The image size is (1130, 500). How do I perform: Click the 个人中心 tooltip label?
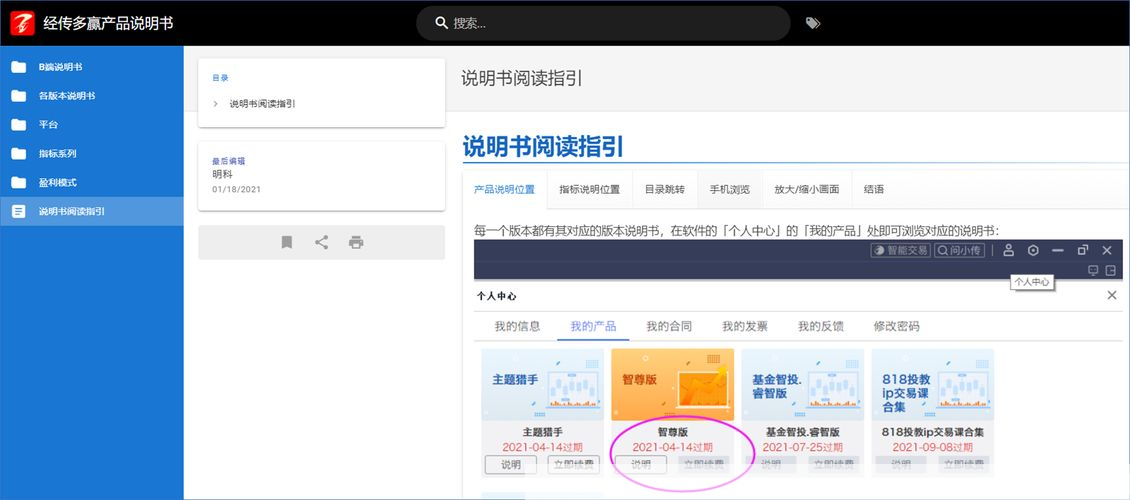(x=1032, y=282)
